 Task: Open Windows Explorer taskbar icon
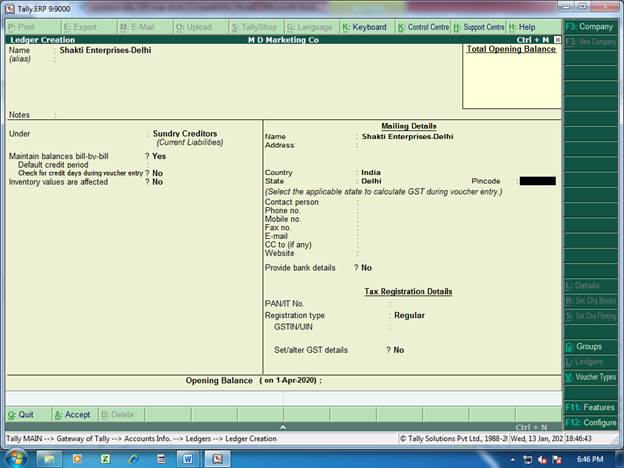tap(49, 459)
